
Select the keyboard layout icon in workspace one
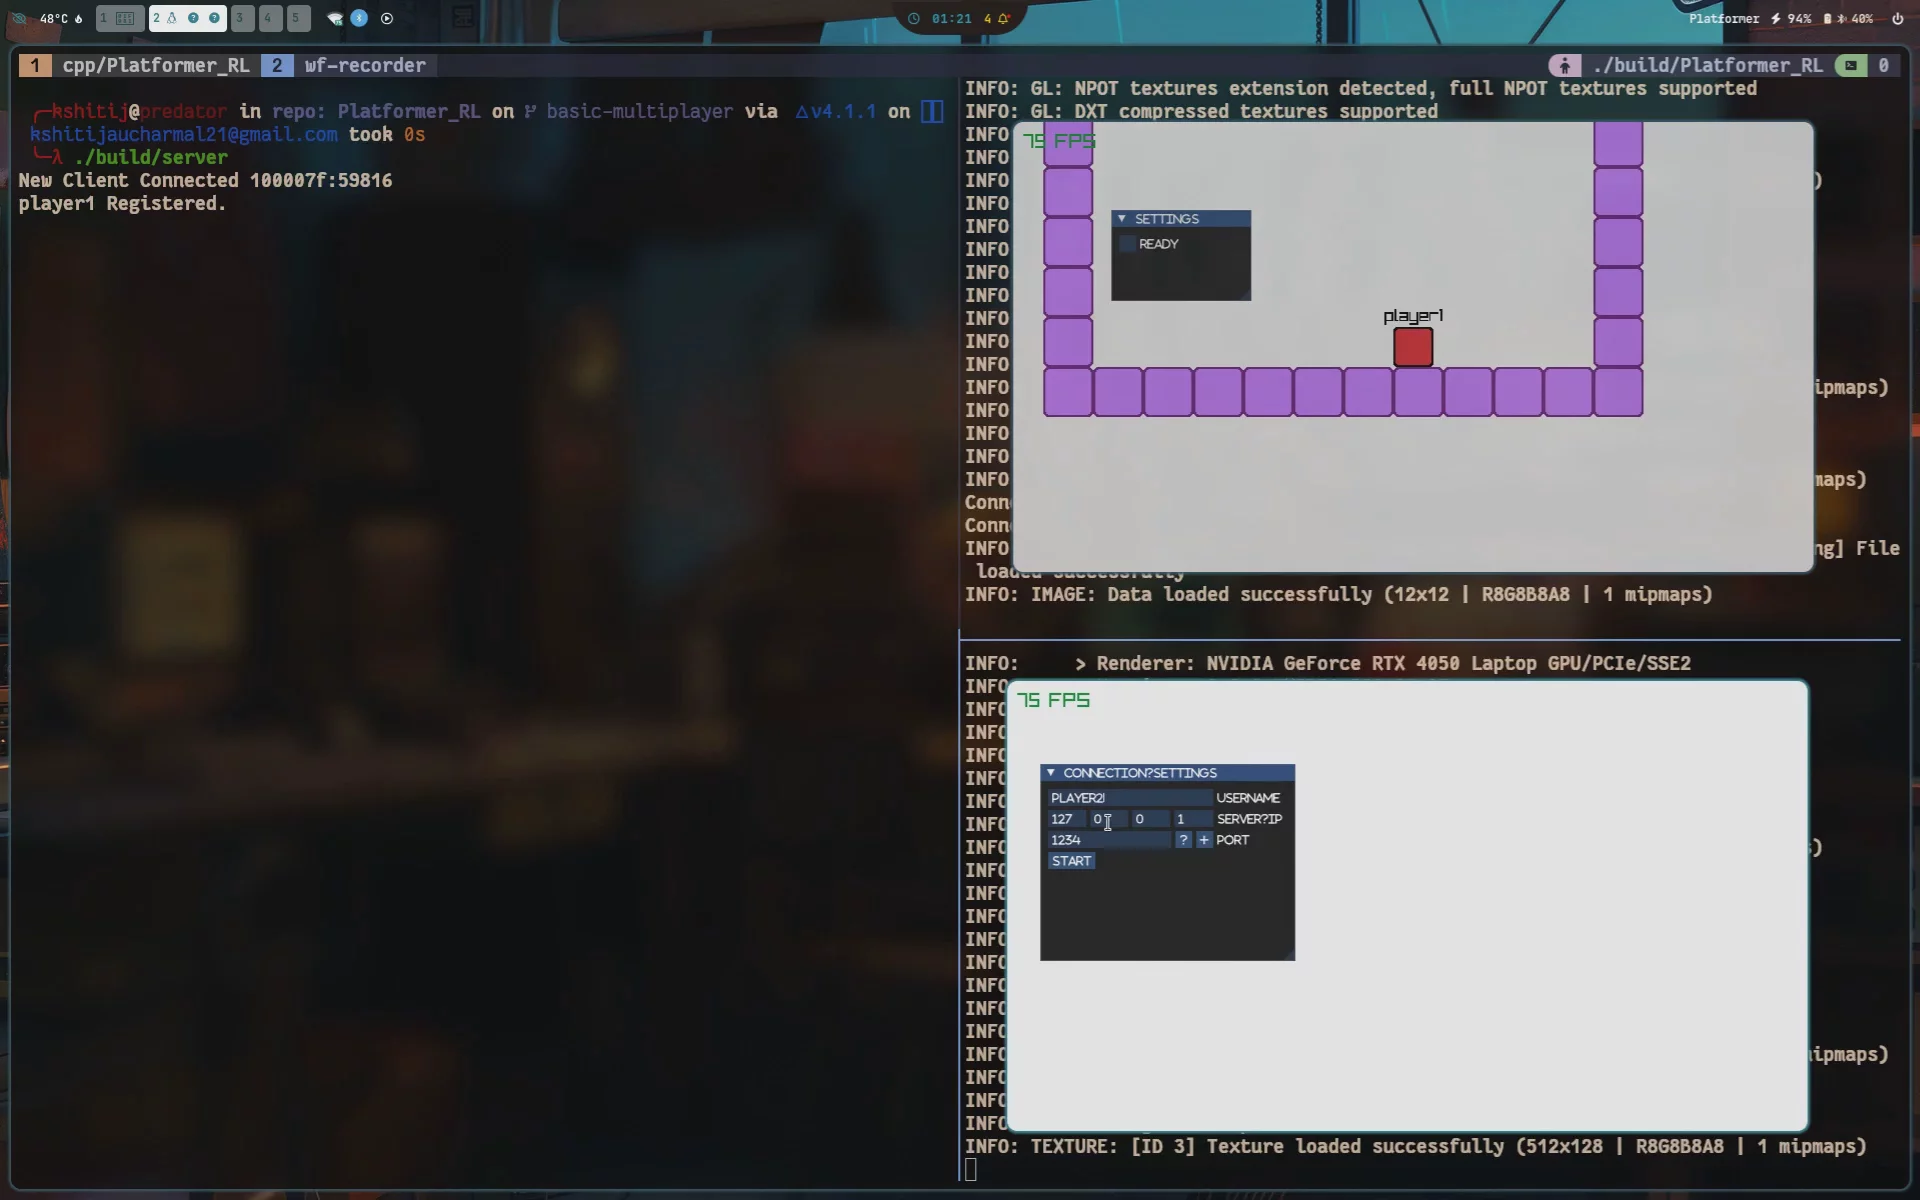pyautogui.click(x=124, y=17)
